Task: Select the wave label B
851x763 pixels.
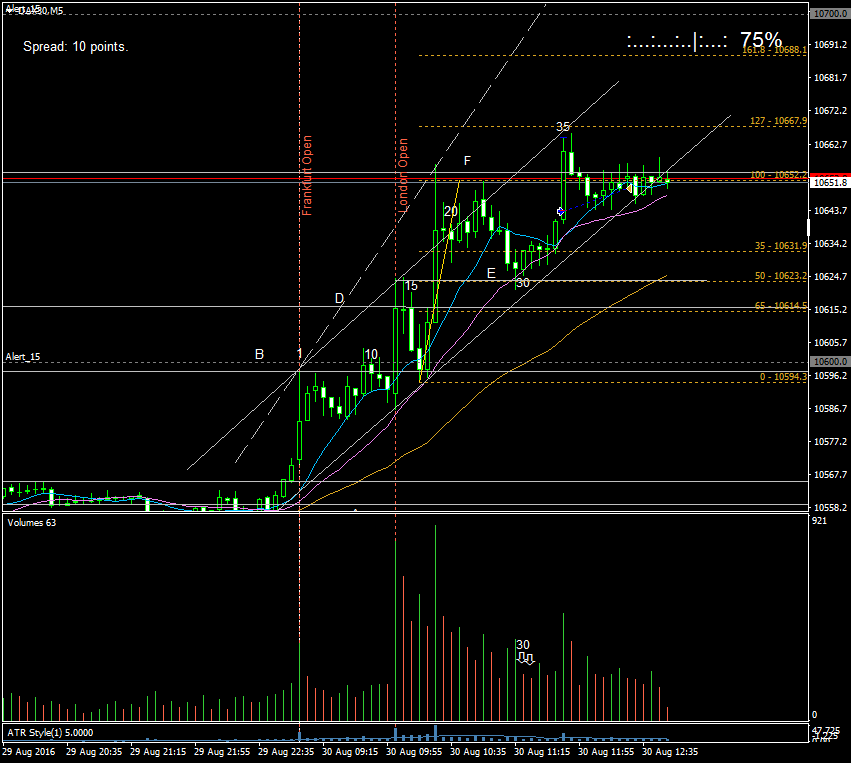Action: 259,354
